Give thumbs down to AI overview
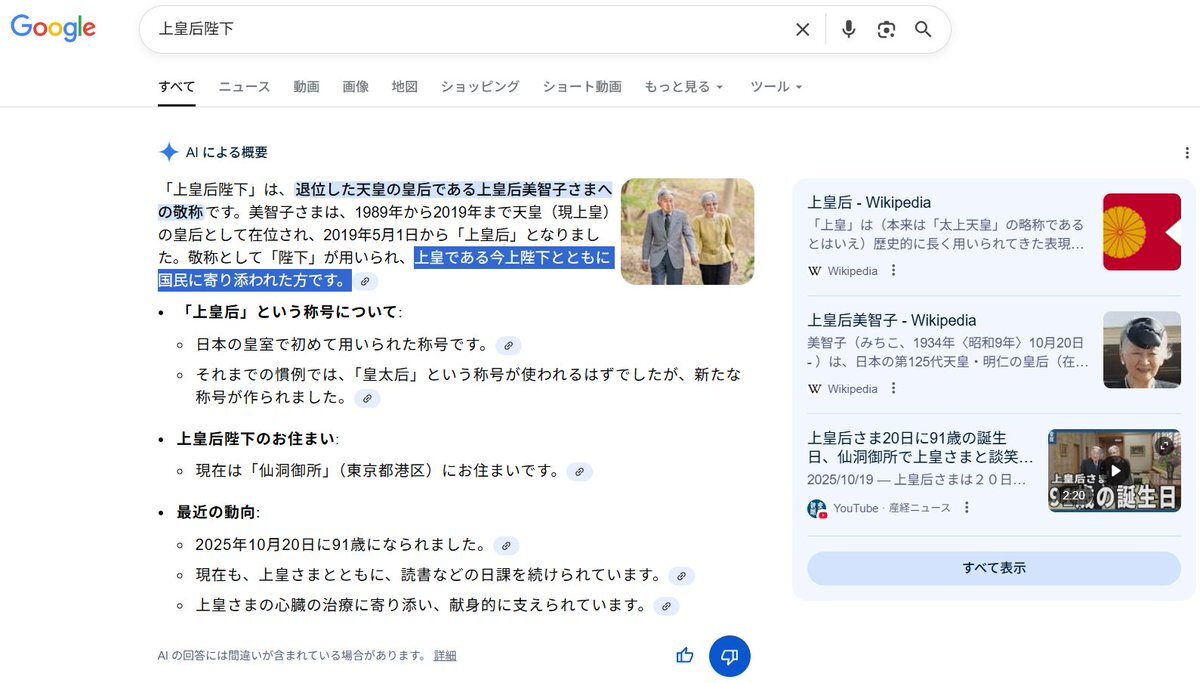1200x683 pixels. [729, 656]
